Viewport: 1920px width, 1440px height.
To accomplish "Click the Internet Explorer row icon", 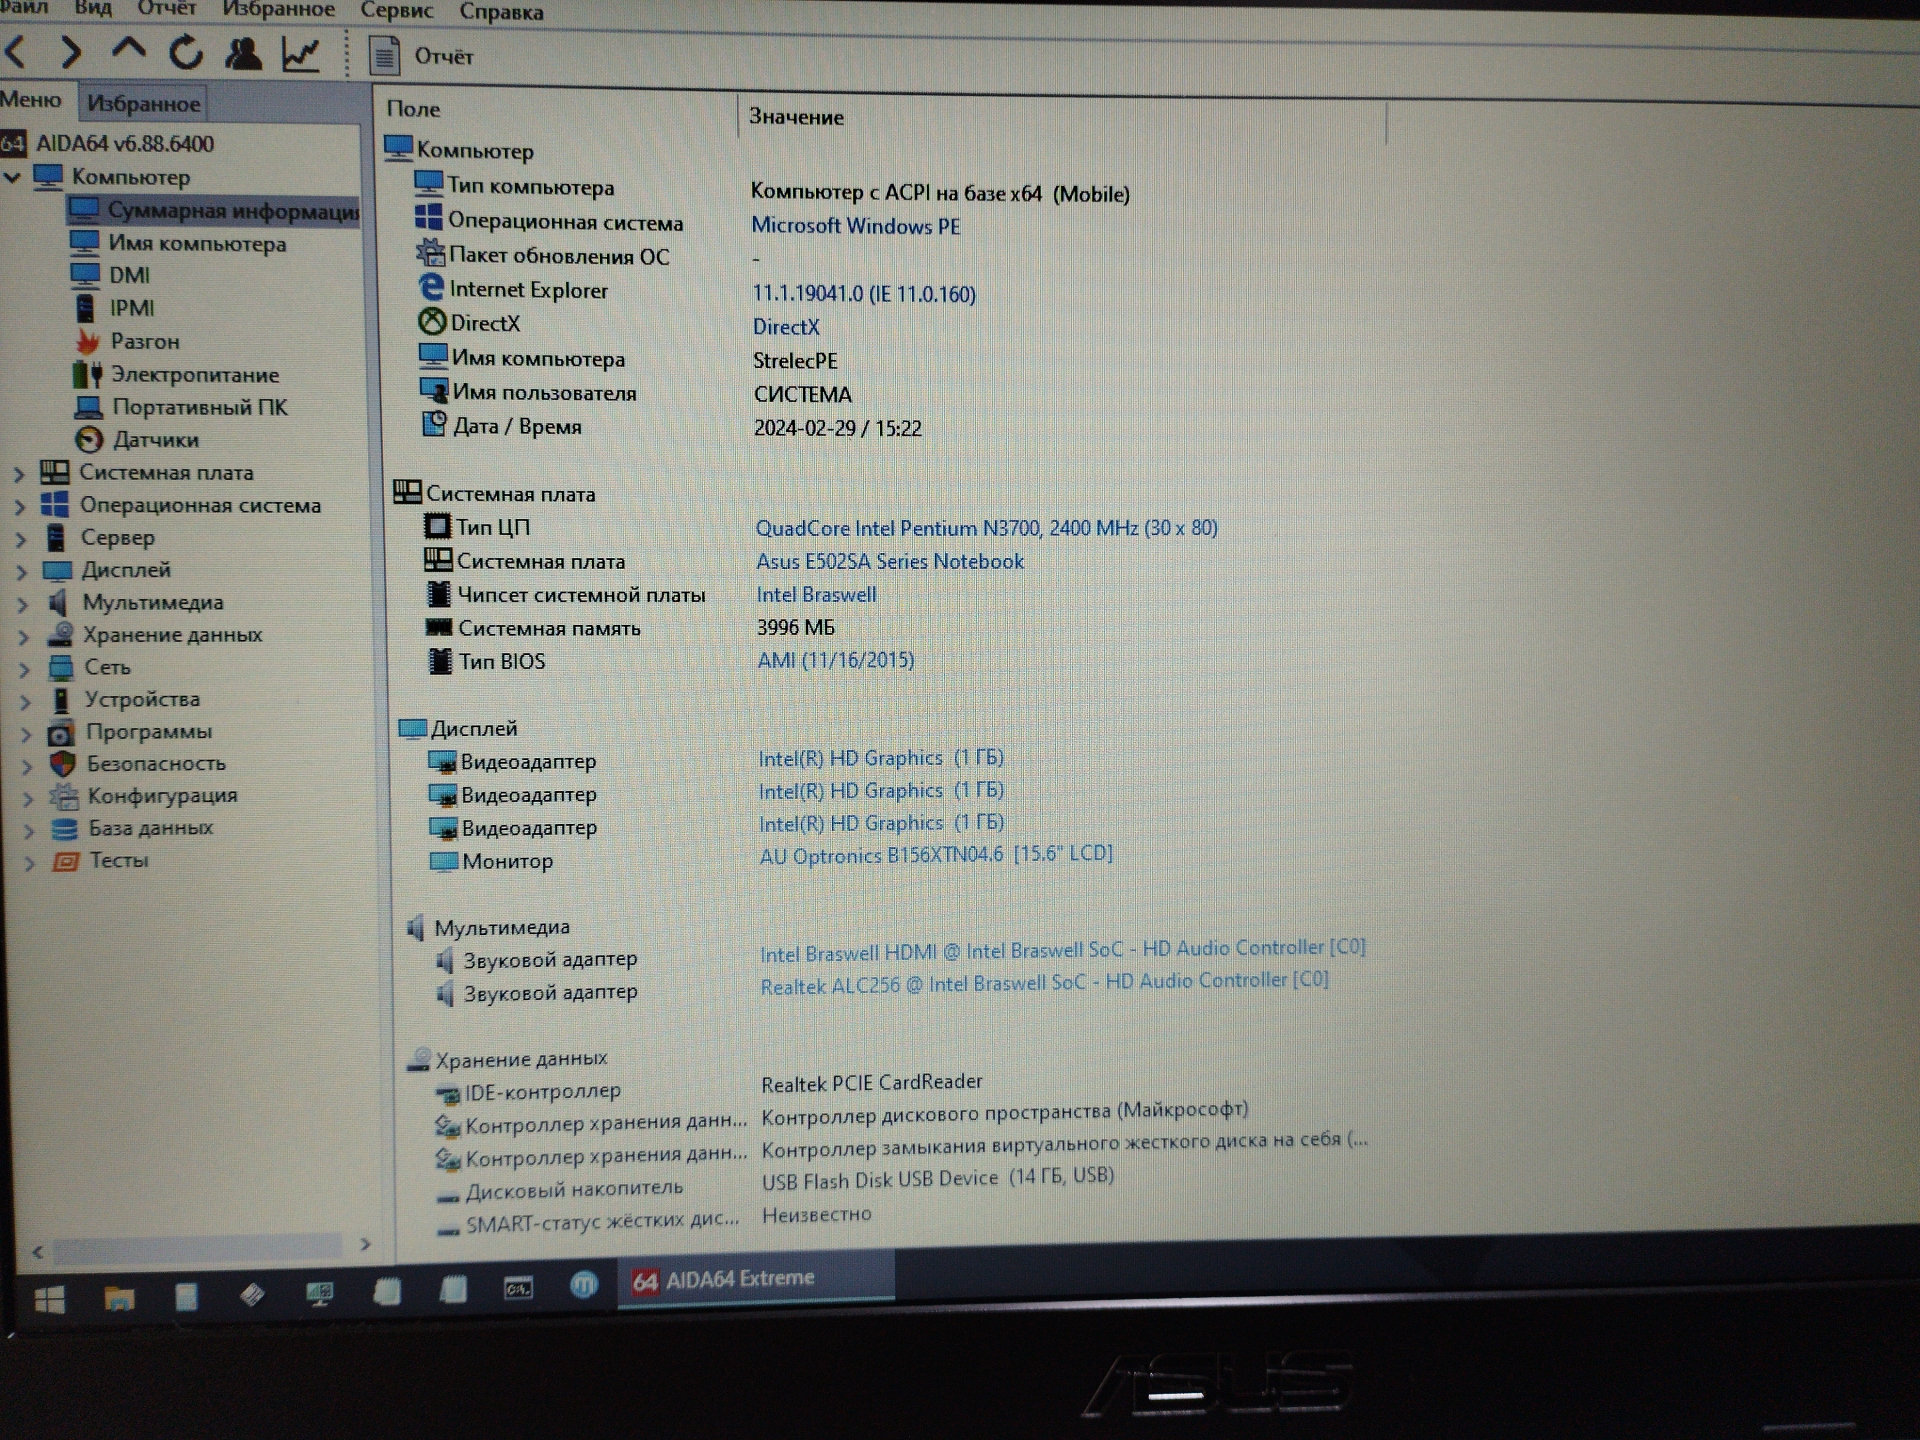I will coord(431,288).
